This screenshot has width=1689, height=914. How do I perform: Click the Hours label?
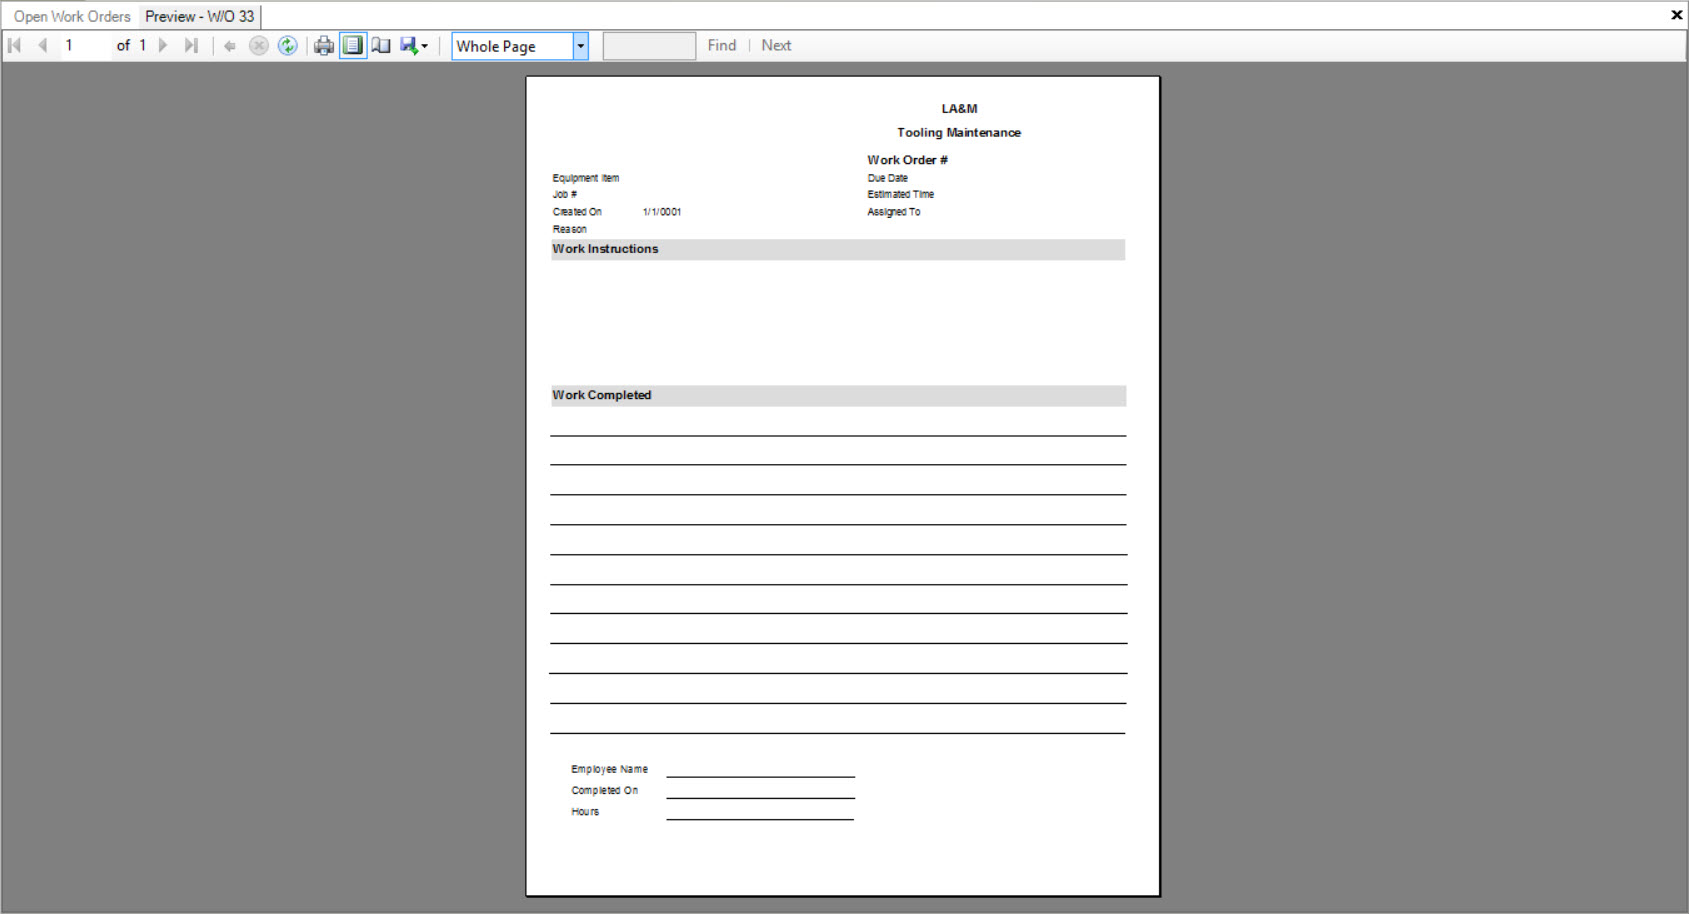[x=585, y=812]
